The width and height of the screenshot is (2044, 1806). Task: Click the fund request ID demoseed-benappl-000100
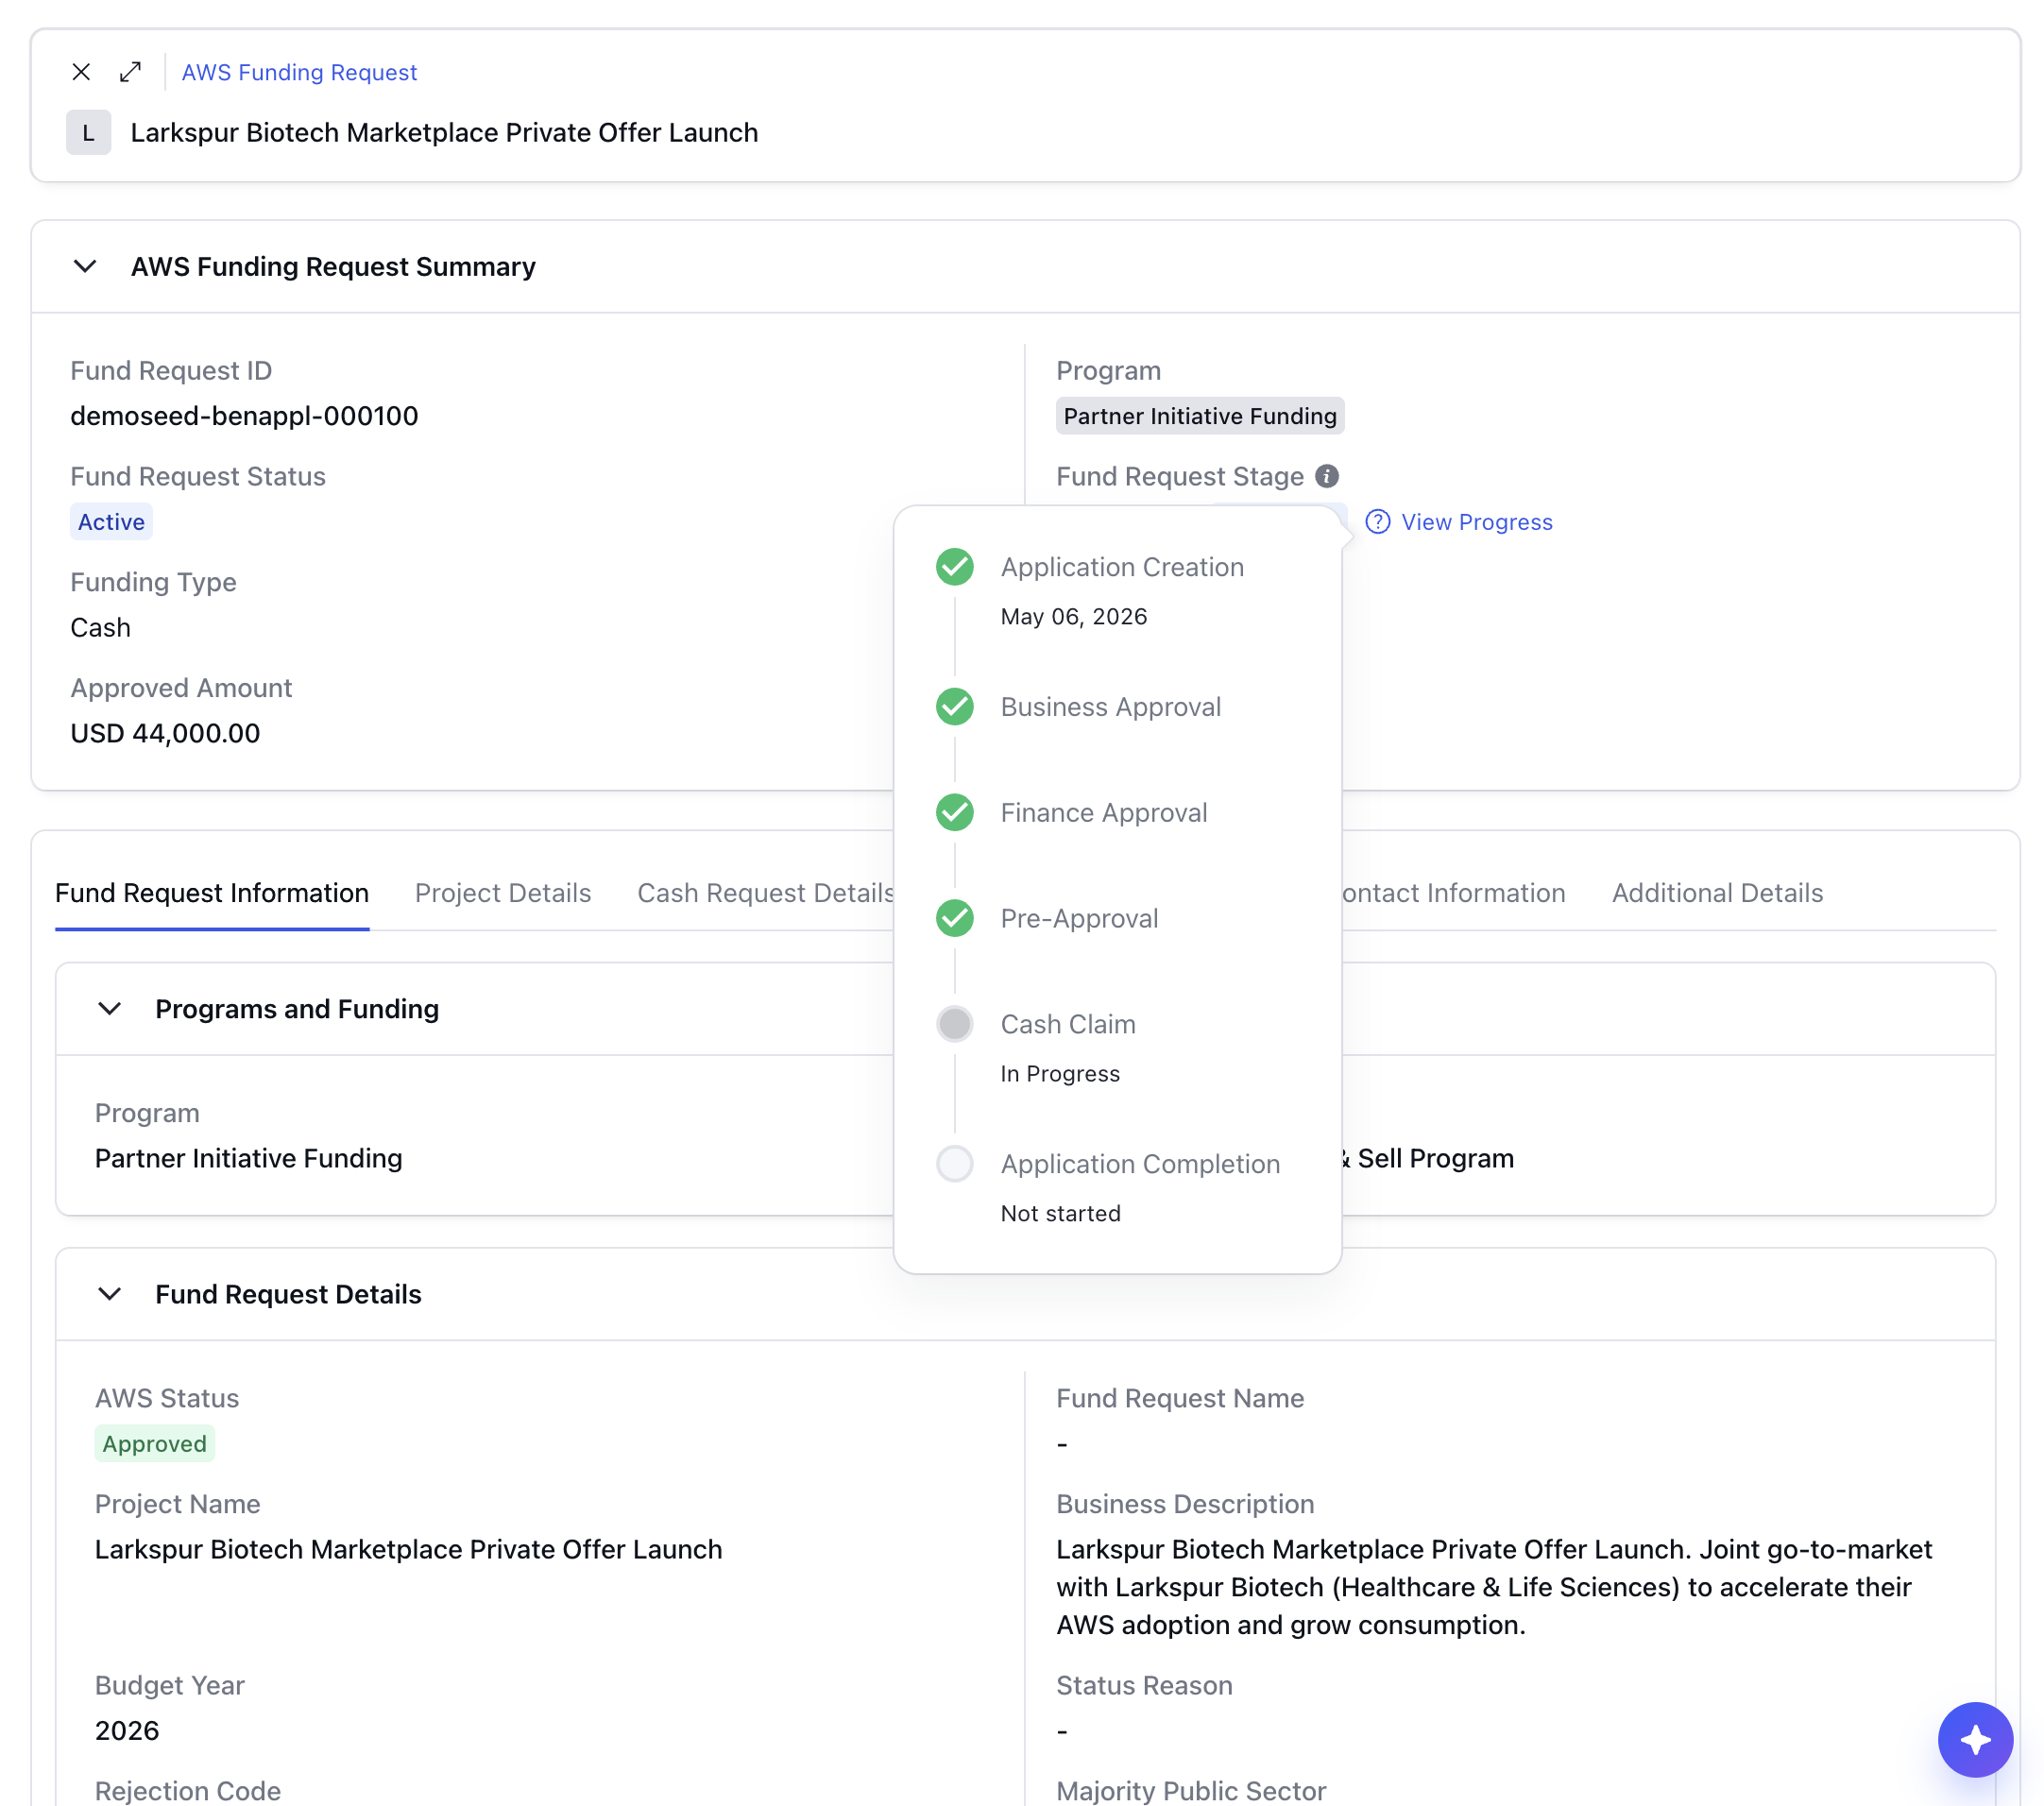pos(244,416)
